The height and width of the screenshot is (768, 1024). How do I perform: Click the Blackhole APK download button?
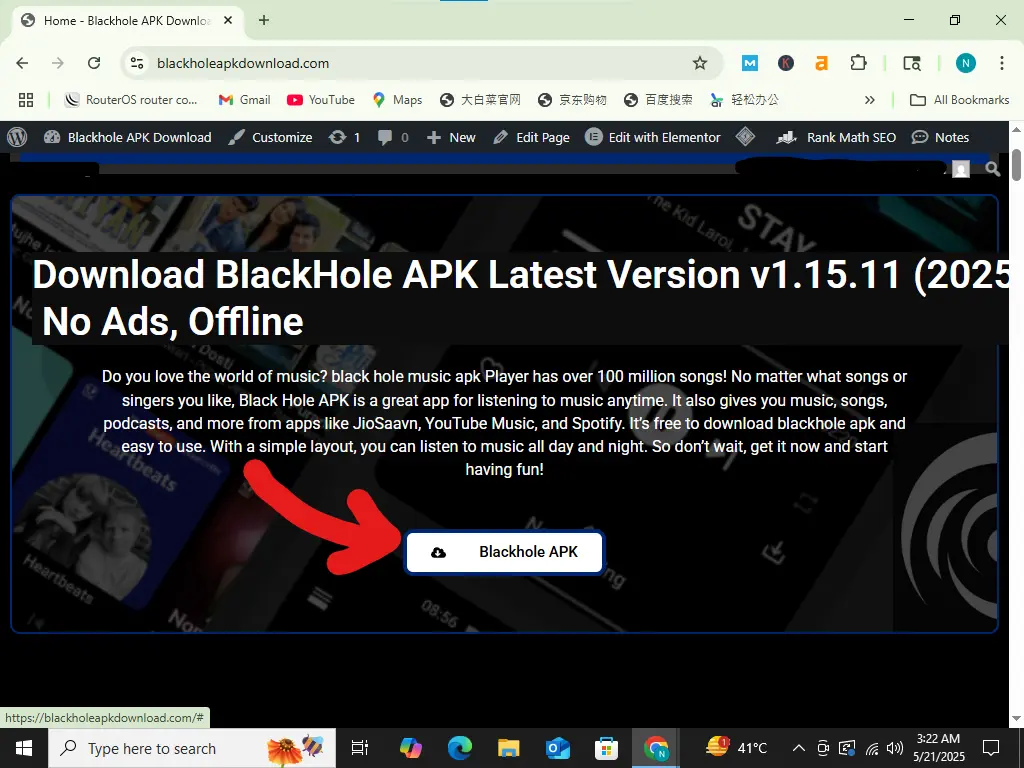(x=504, y=552)
